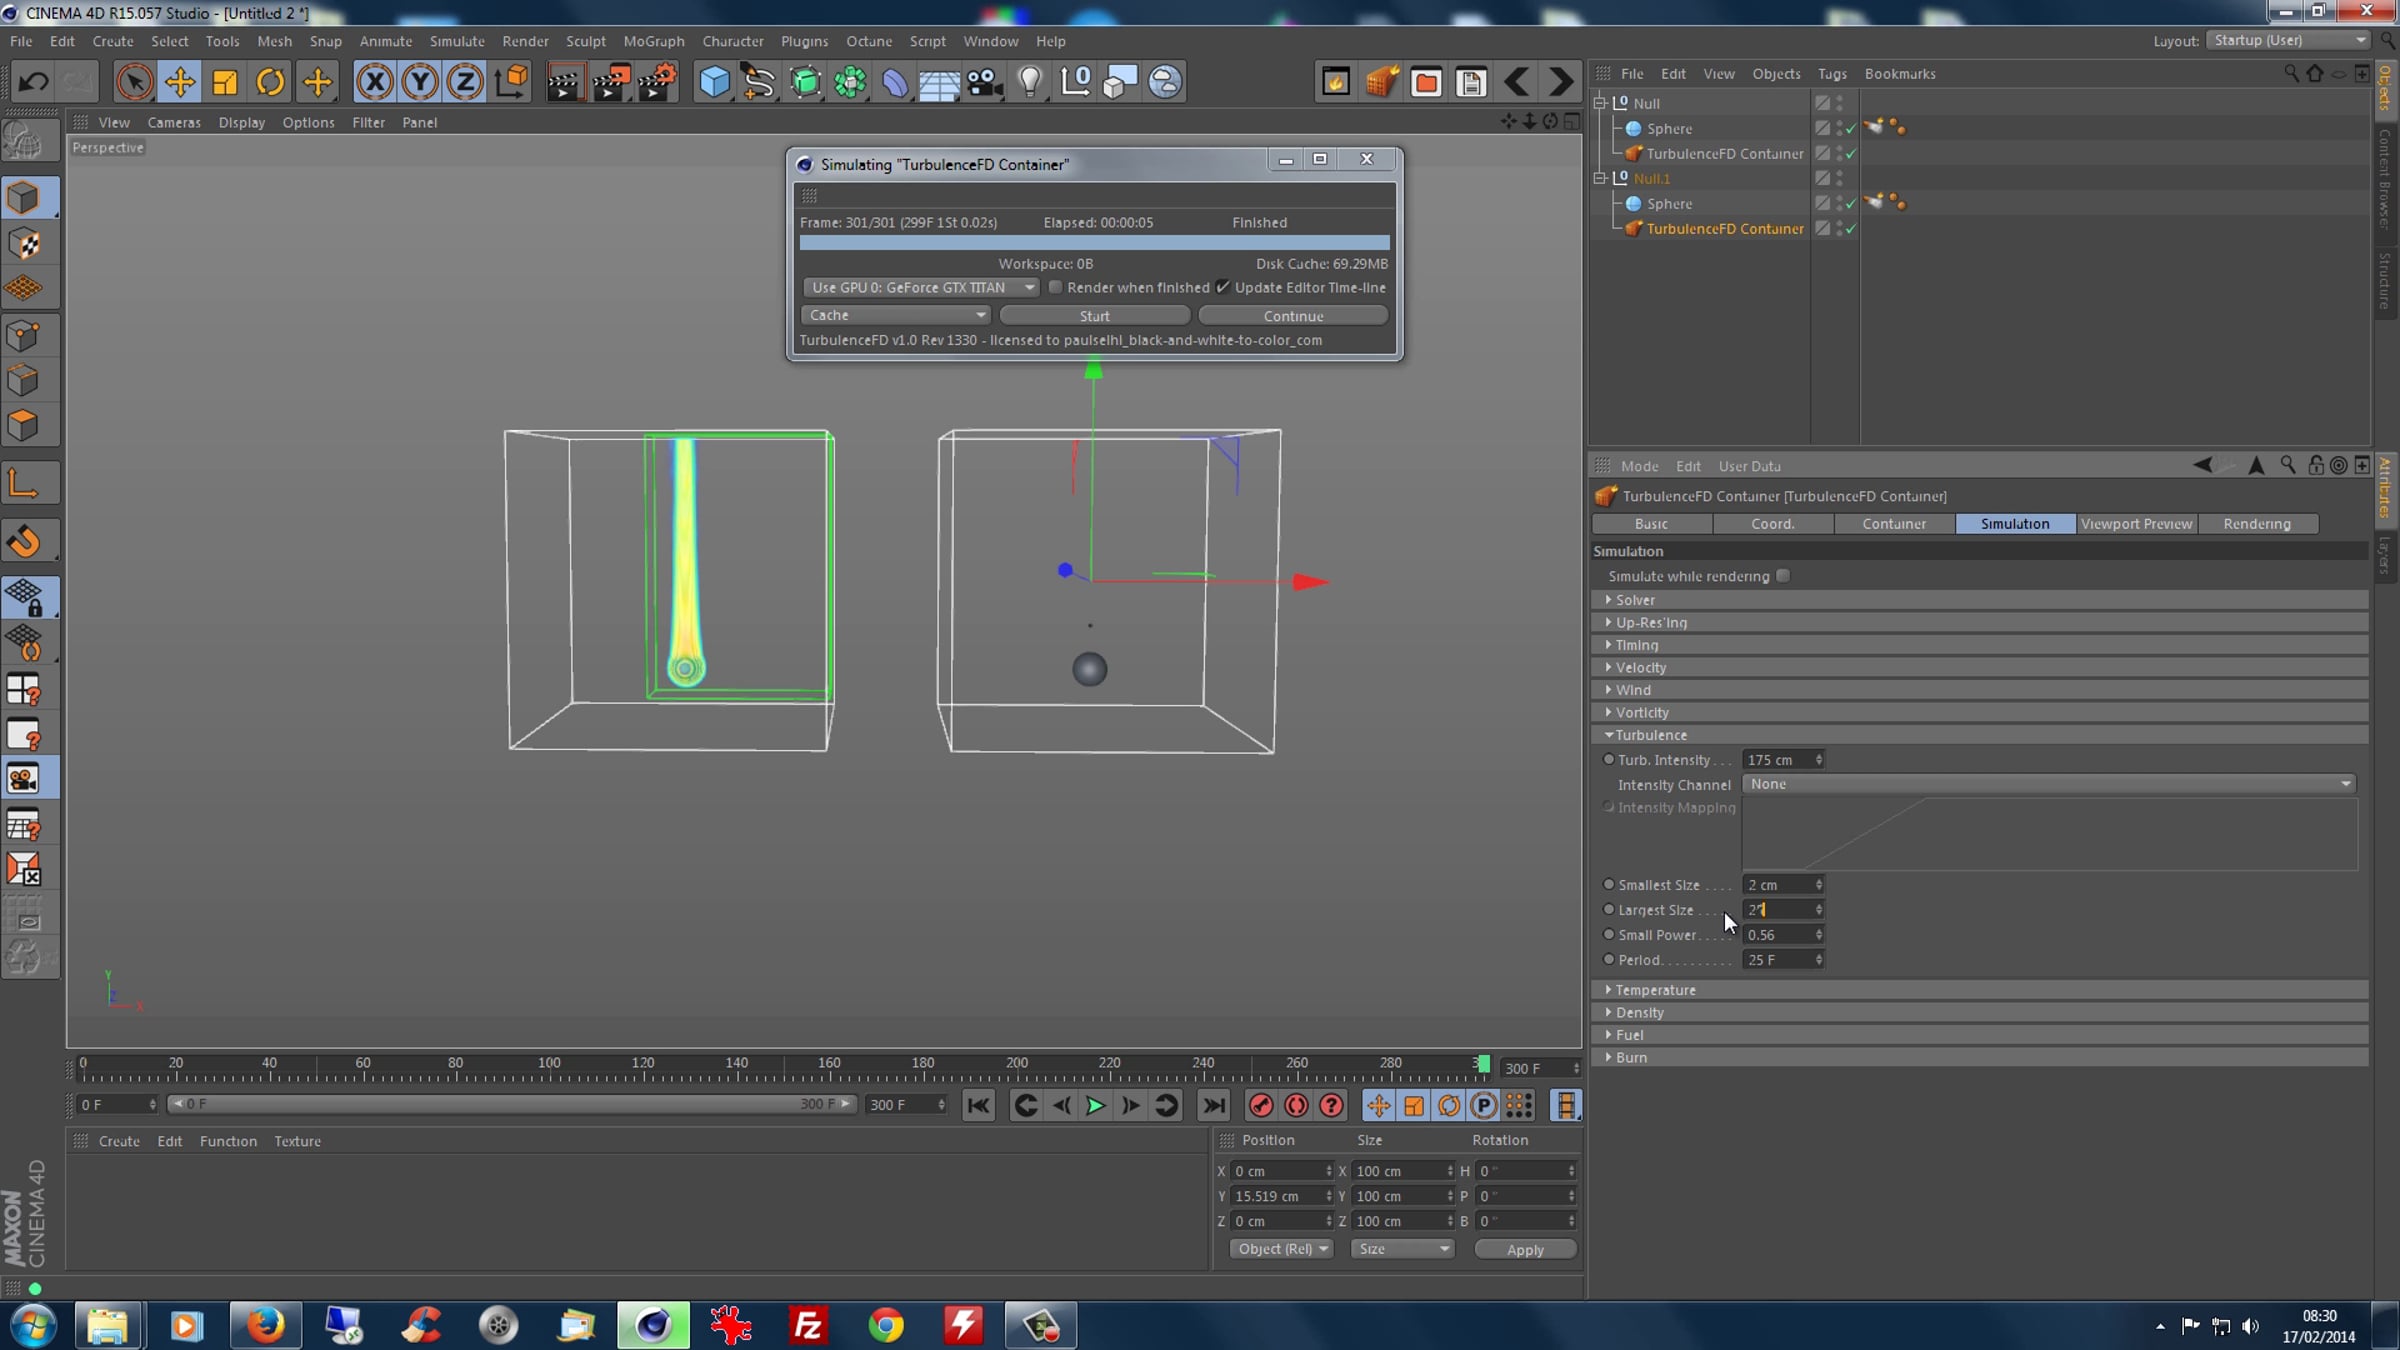This screenshot has height=1350, width=2400.
Task: Select the TurbulenceFD Container under Null.1
Action: tap(1725, 229)
